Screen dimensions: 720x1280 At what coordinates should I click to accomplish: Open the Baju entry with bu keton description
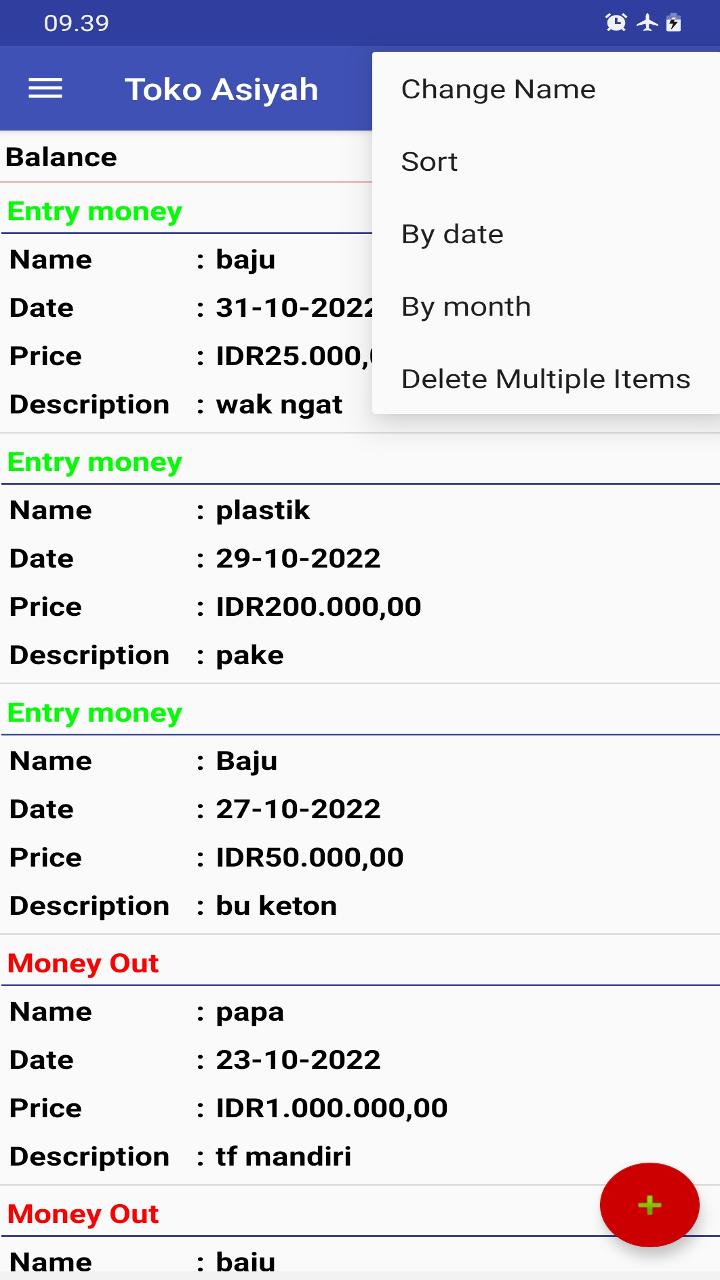[x=360, y=834]
